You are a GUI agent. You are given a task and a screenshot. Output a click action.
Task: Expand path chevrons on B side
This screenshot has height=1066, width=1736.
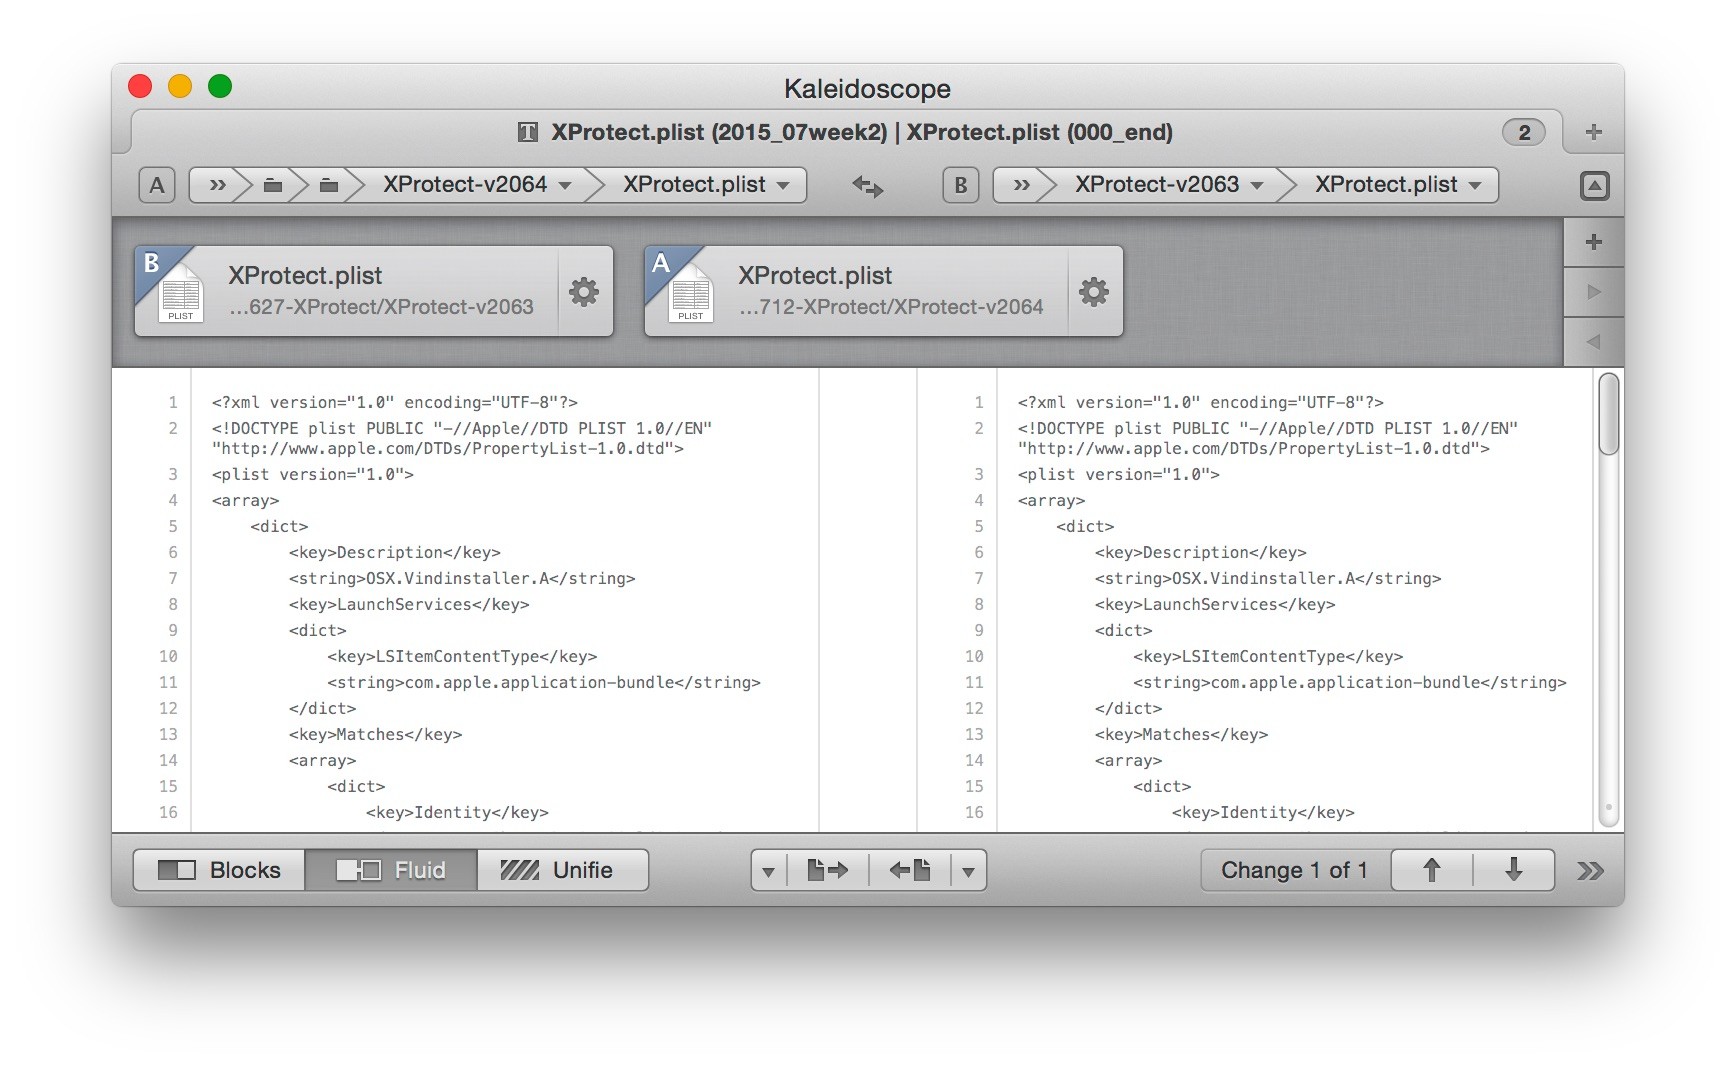(1021, 185)
